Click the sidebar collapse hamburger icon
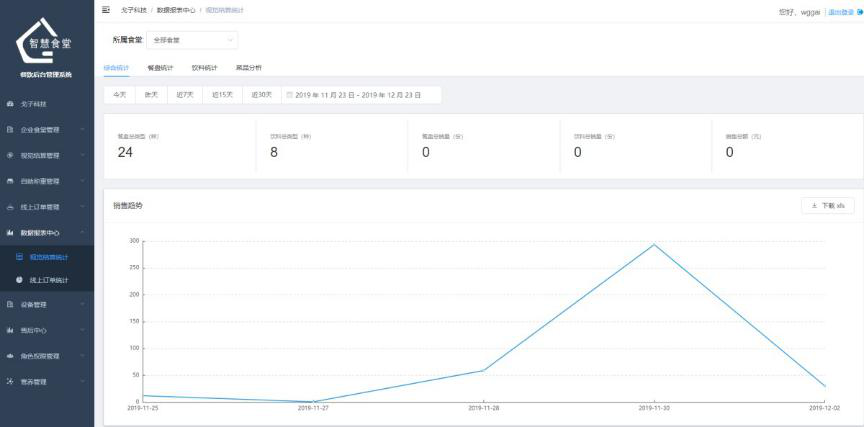Screen dimensions: 864x427 [107, 10]
